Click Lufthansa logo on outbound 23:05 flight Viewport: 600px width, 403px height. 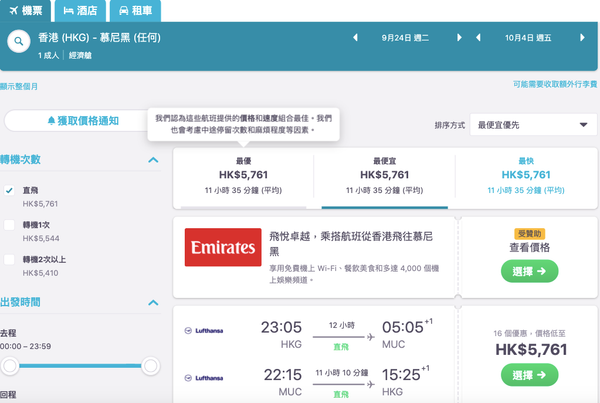click(x=204, y=331)
